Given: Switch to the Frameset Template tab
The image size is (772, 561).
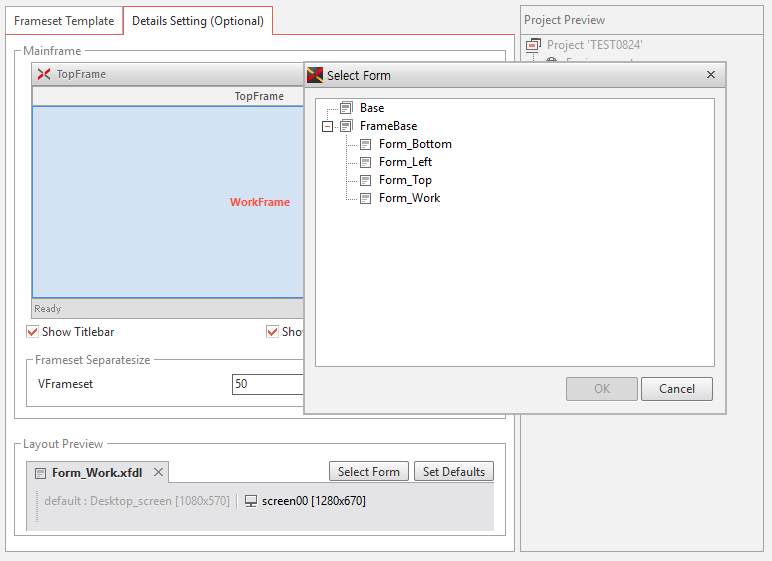Looking at the screenshot, I should [x=64, y=21].
